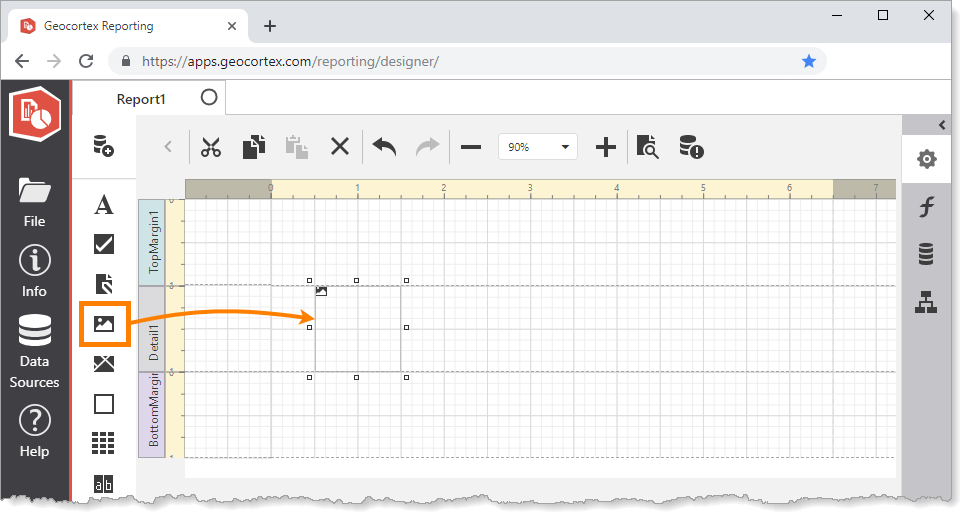This screenshot has height=512, width=966.
Task: Select the Label (A) tool
Action: (x=104, y=205)
